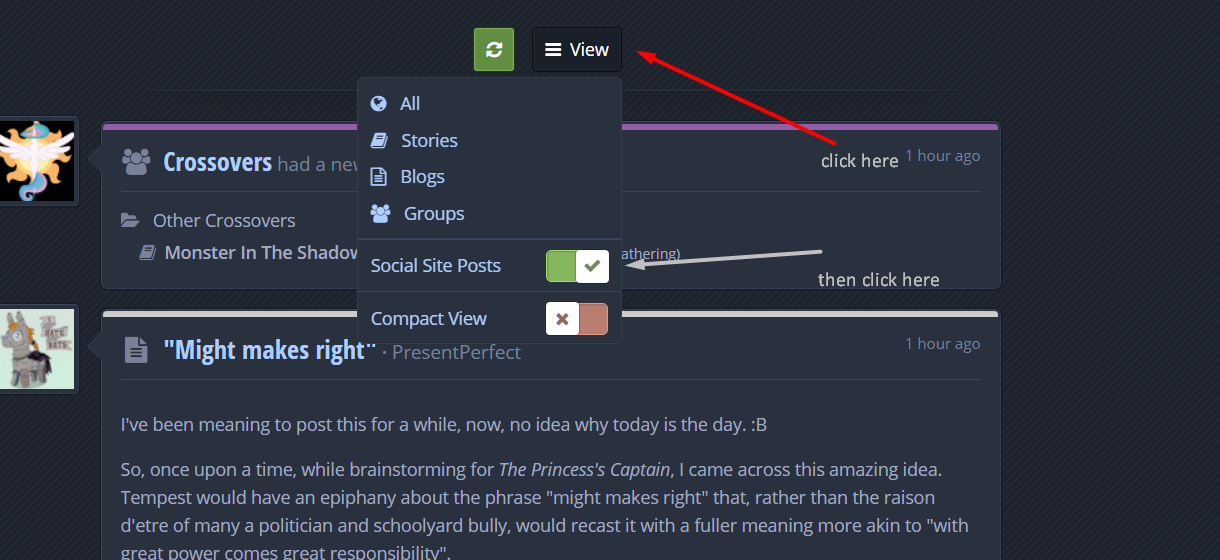This screenshot has height=560, width=1220.
Task: Click the globe icon beside All
Action: (x=379, y=104)
